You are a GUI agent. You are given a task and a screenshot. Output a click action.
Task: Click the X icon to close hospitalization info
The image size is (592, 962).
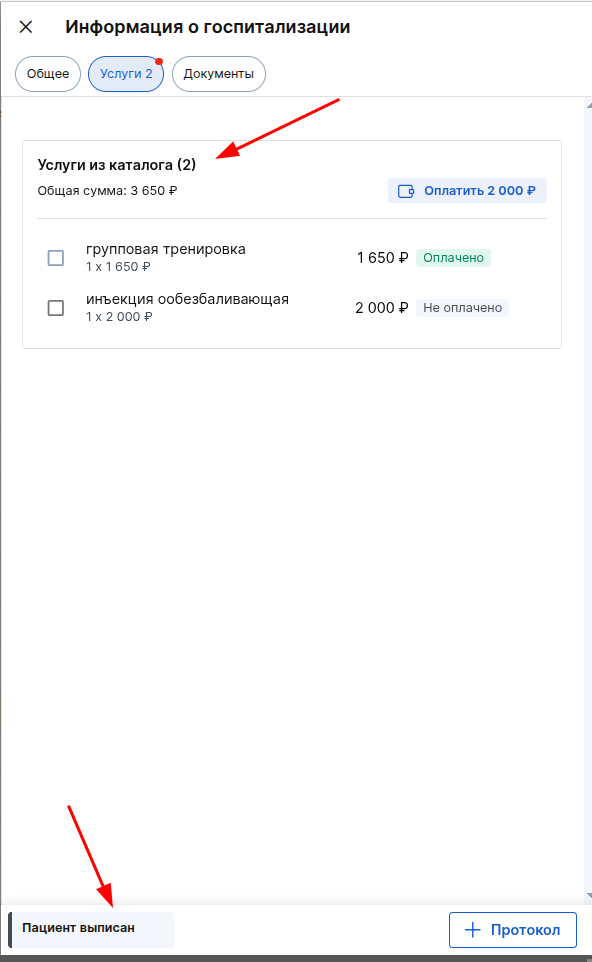click(x=25, y=27)
